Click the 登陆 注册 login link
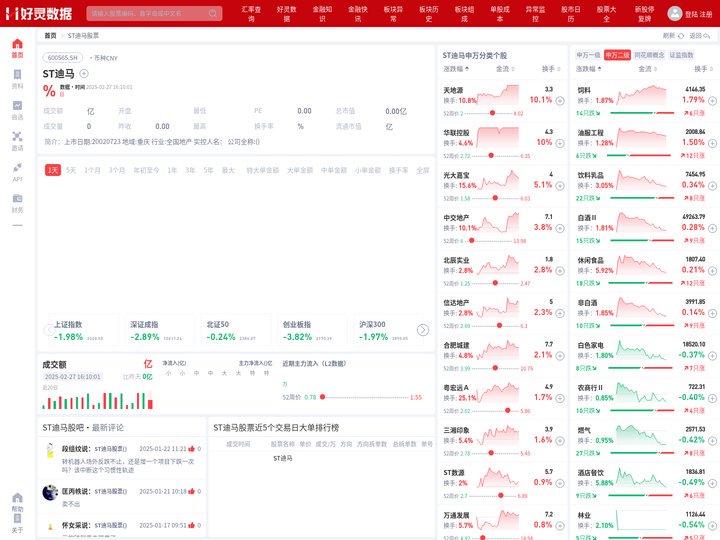 (698, 14)
